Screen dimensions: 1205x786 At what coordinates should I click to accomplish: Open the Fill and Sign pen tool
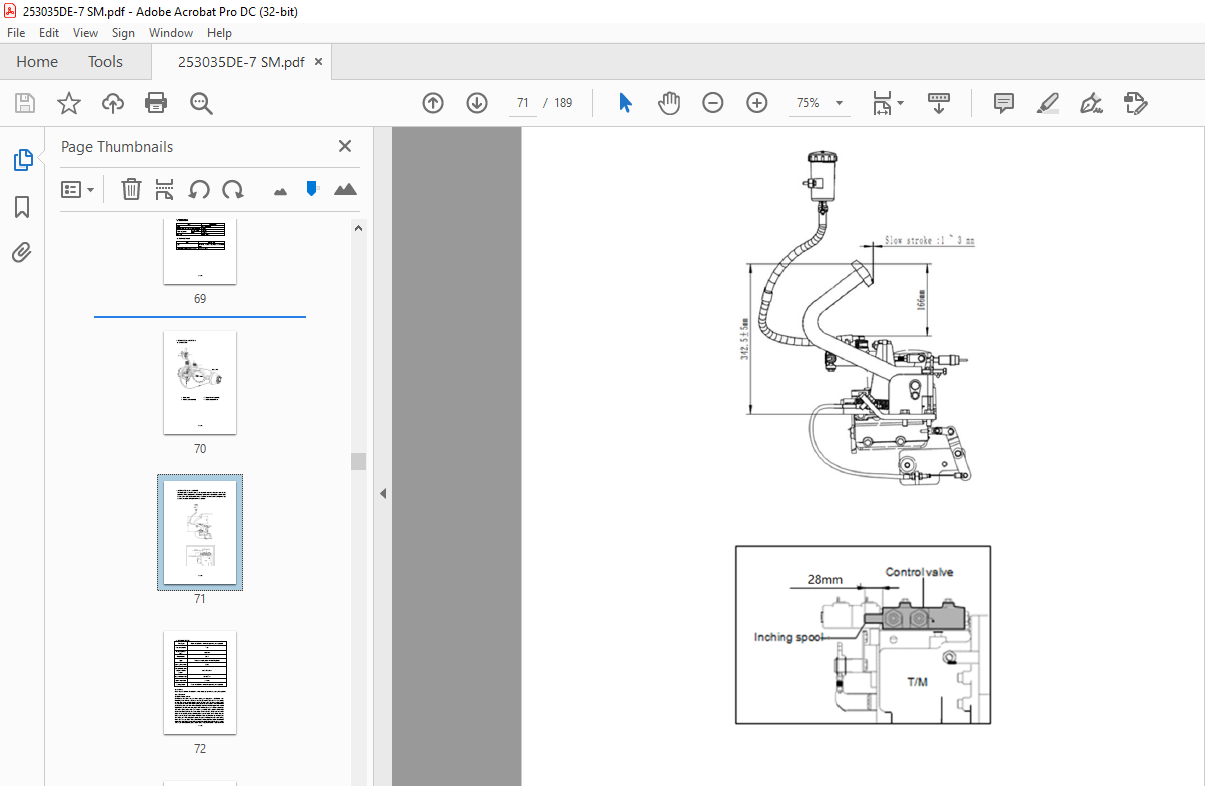pos(1091,103)
